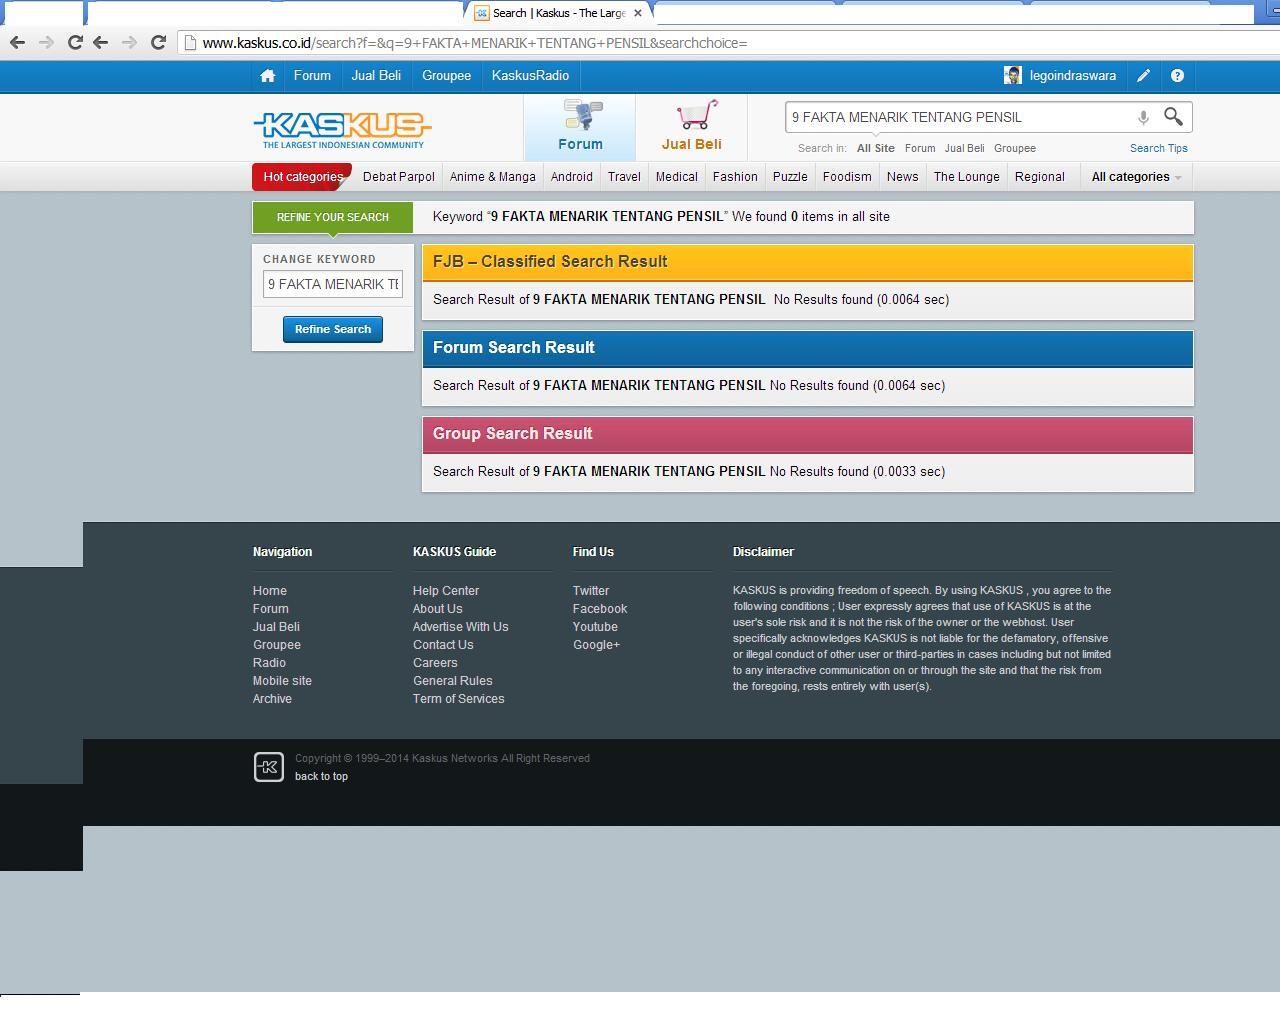Screen dimensions: 1280x1024
Task: Open the Regional category
Action: click(x=1040, y=177)
